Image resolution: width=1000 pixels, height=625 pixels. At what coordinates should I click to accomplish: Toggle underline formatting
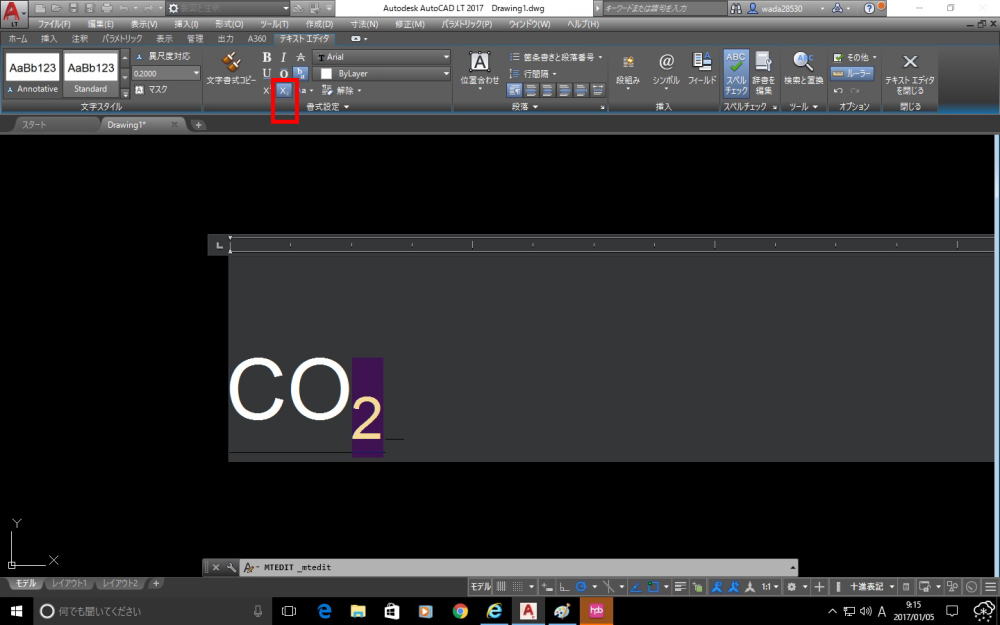coord(267,73)
